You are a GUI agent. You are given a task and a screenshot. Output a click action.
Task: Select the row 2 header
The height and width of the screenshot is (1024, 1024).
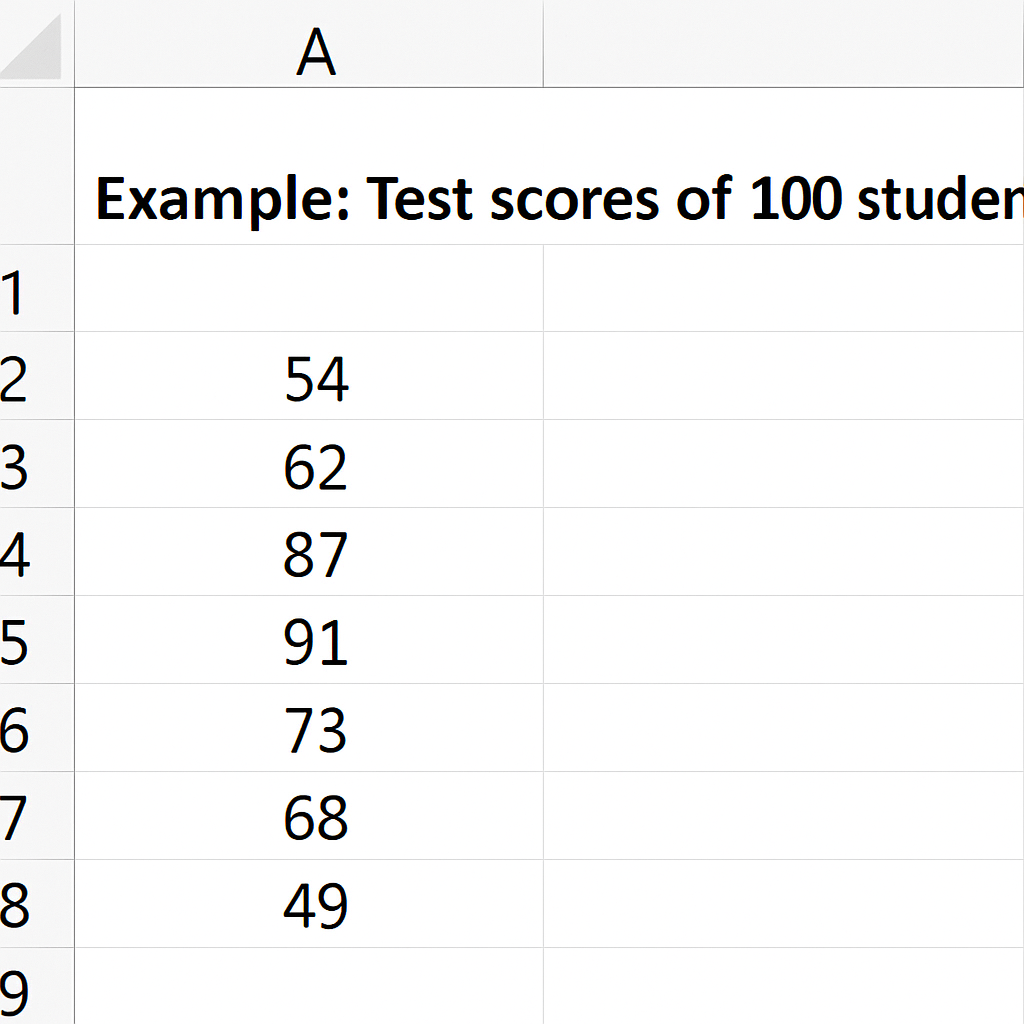[x=20, y=378]
